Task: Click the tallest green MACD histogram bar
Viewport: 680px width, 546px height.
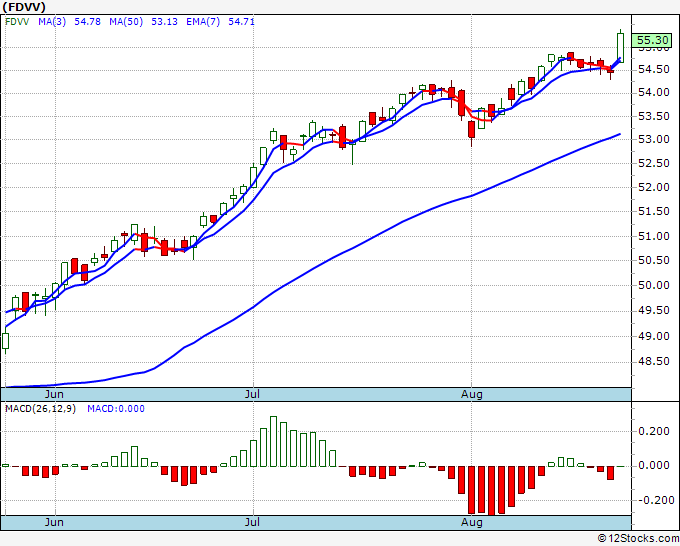Action: click(273, 441)
